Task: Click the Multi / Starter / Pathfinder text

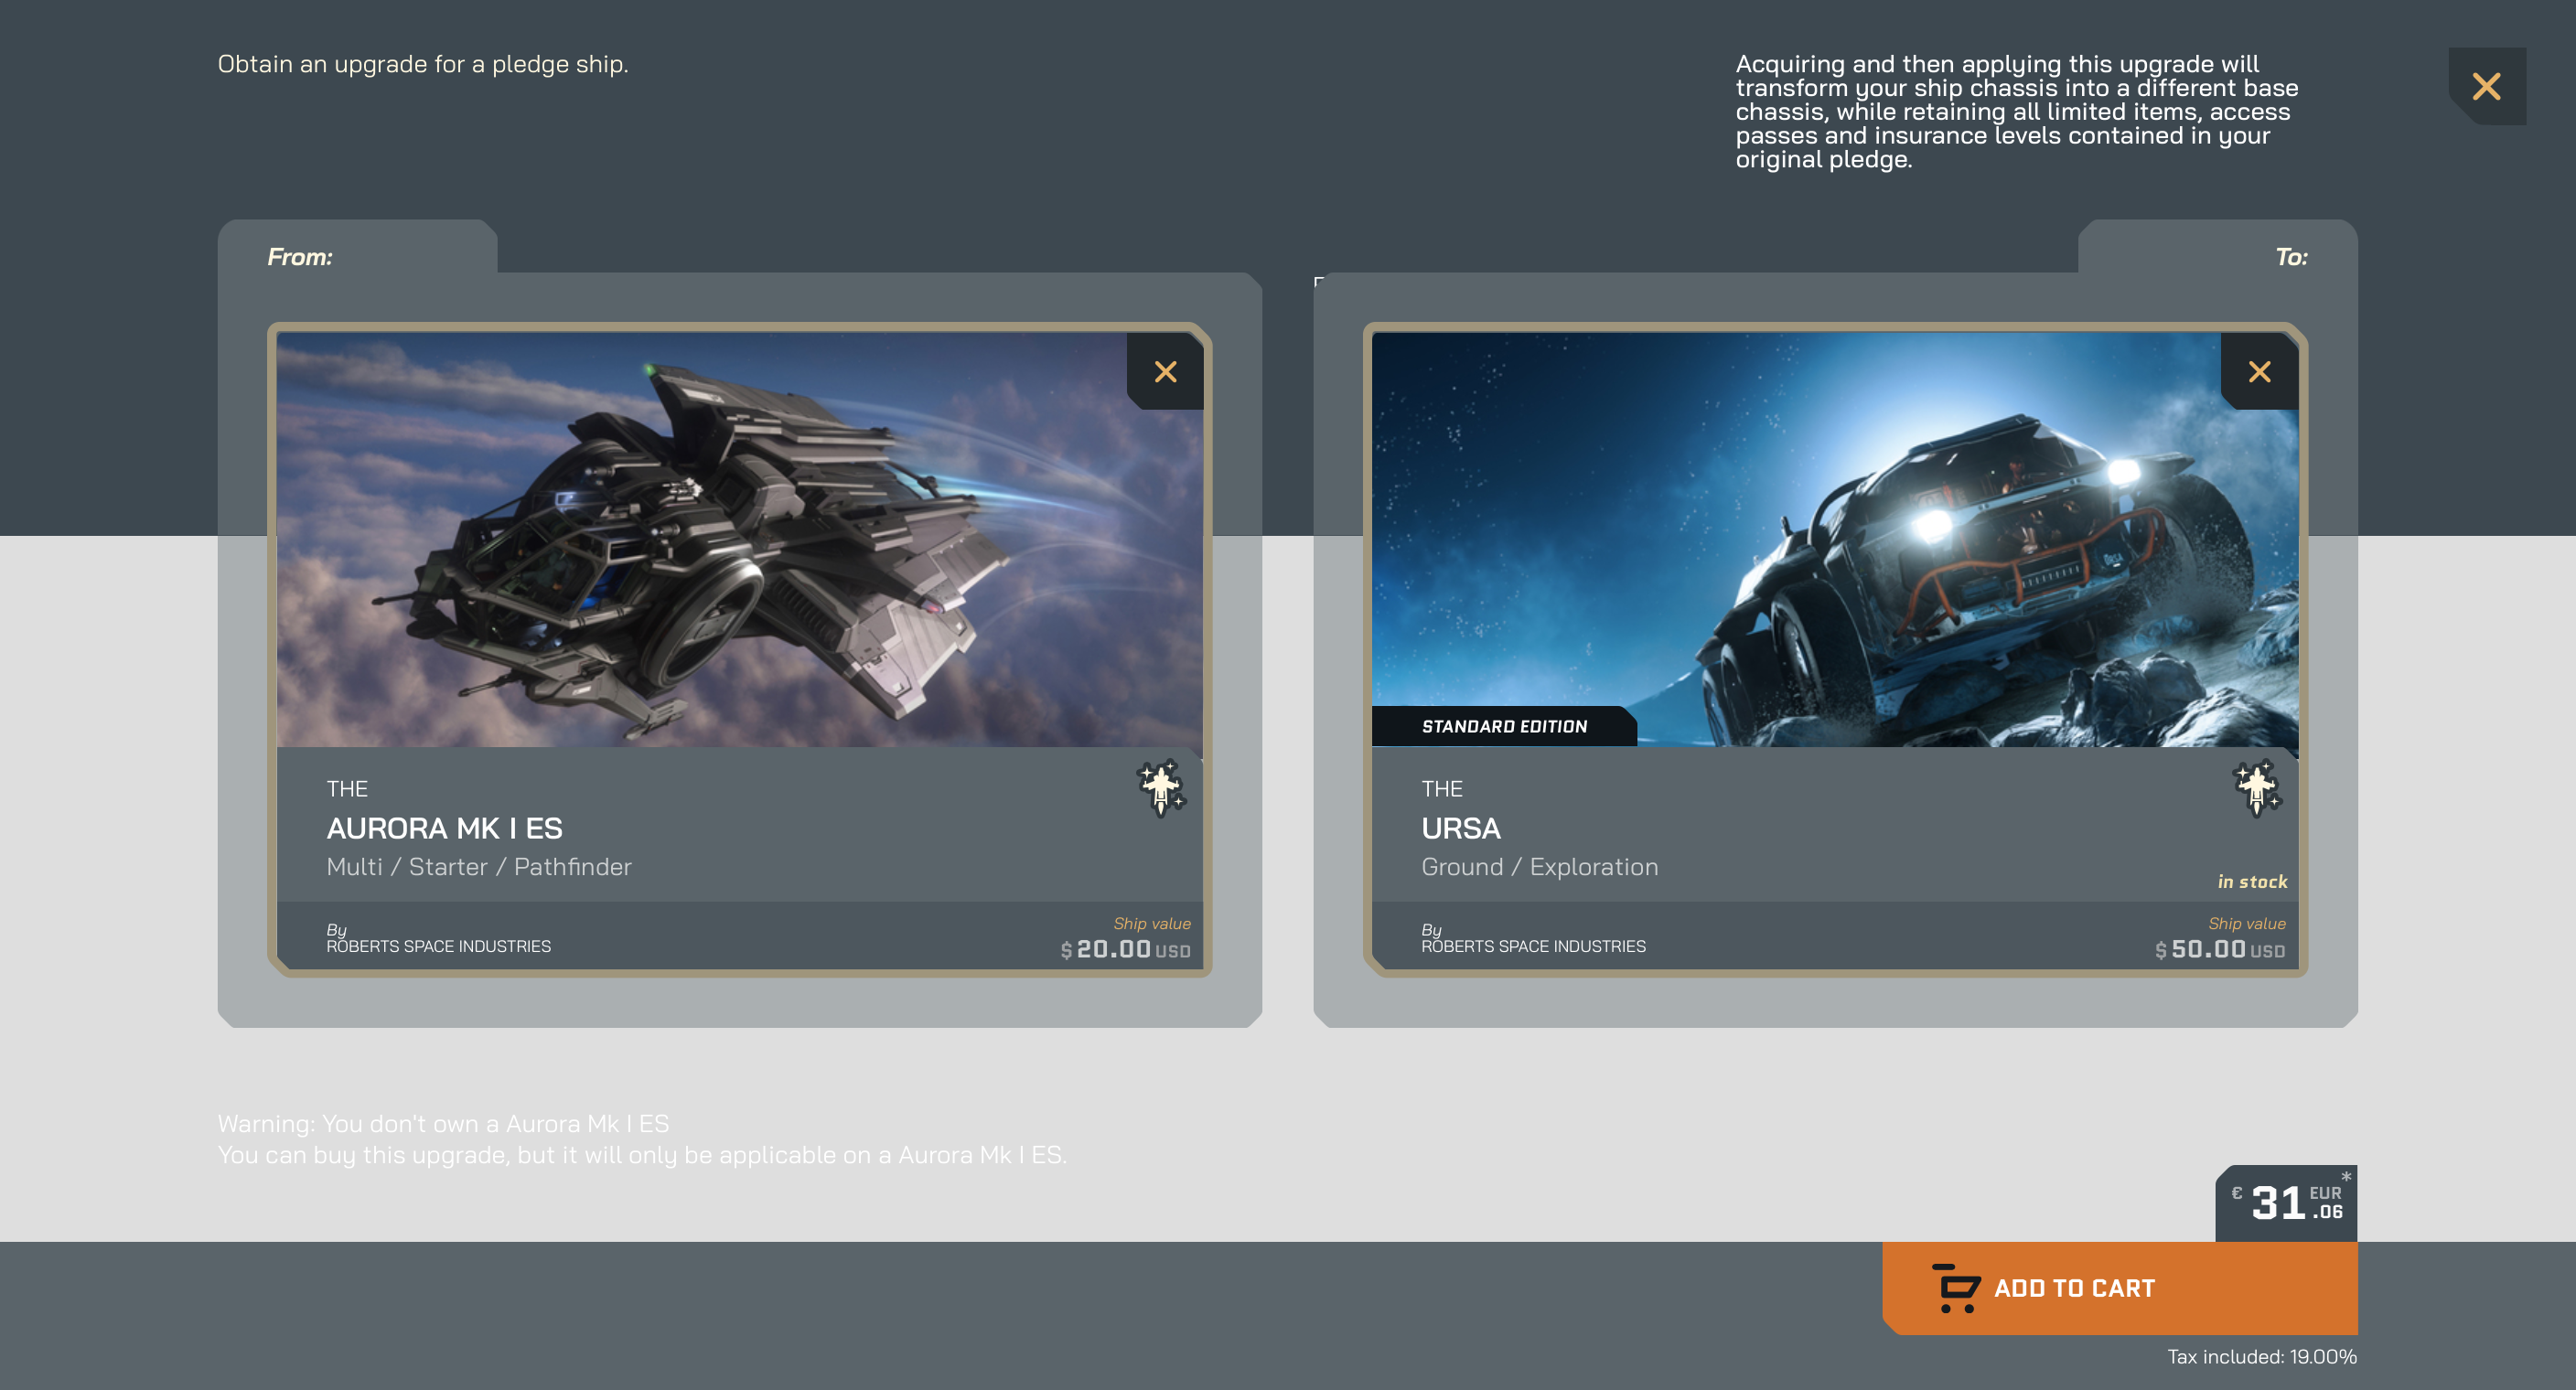Action: (x=479, y=867)
